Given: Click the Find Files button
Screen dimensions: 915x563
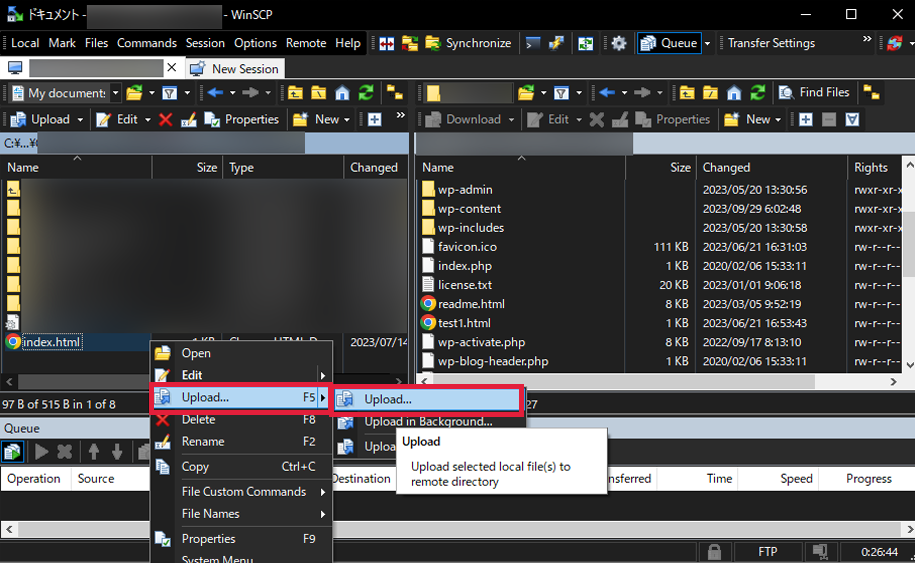Looking at the screenshot, I should coord(815,92).
